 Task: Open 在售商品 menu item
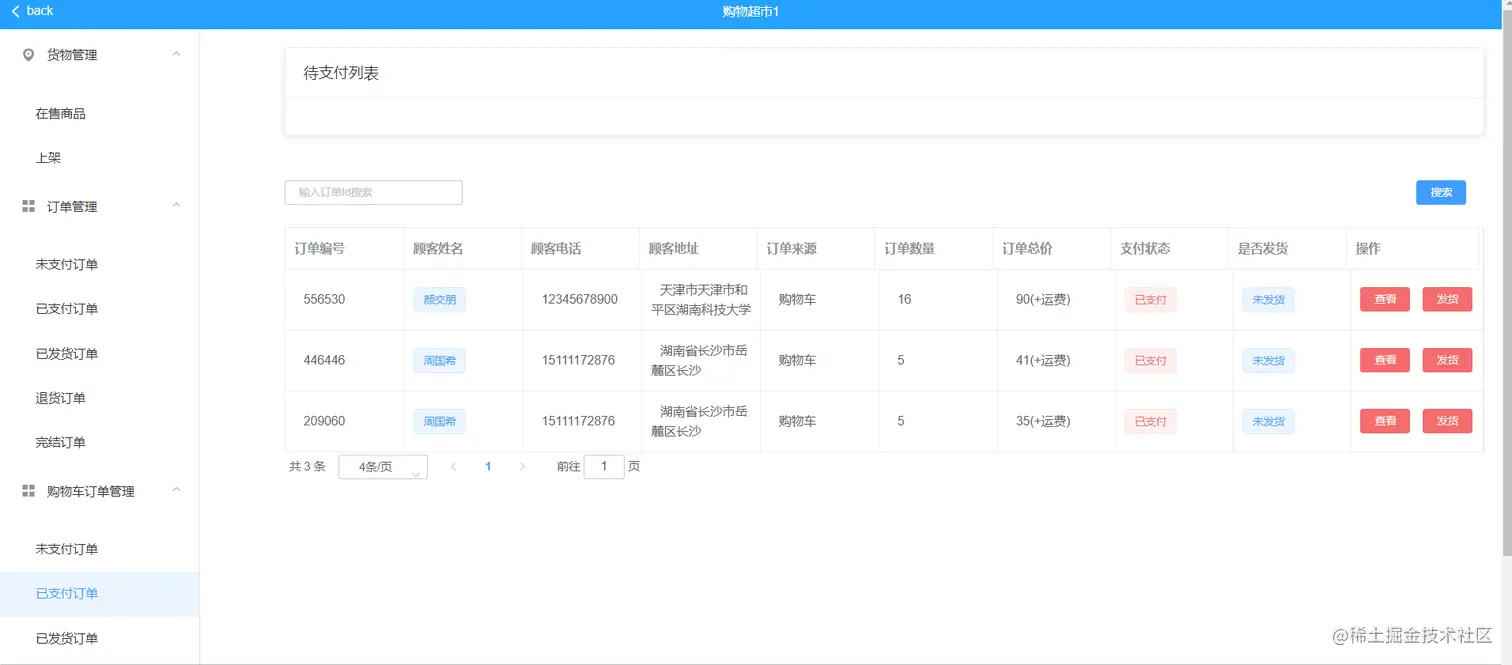(x=100, y=114)
